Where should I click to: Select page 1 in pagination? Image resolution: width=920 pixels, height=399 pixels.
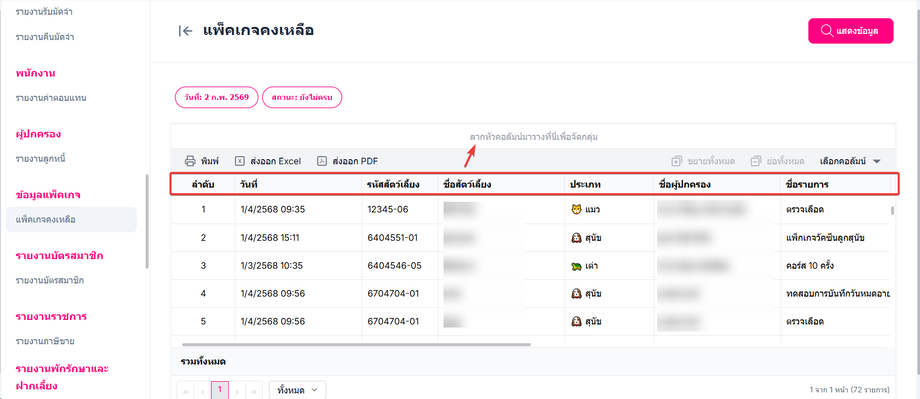coord(220,390)
